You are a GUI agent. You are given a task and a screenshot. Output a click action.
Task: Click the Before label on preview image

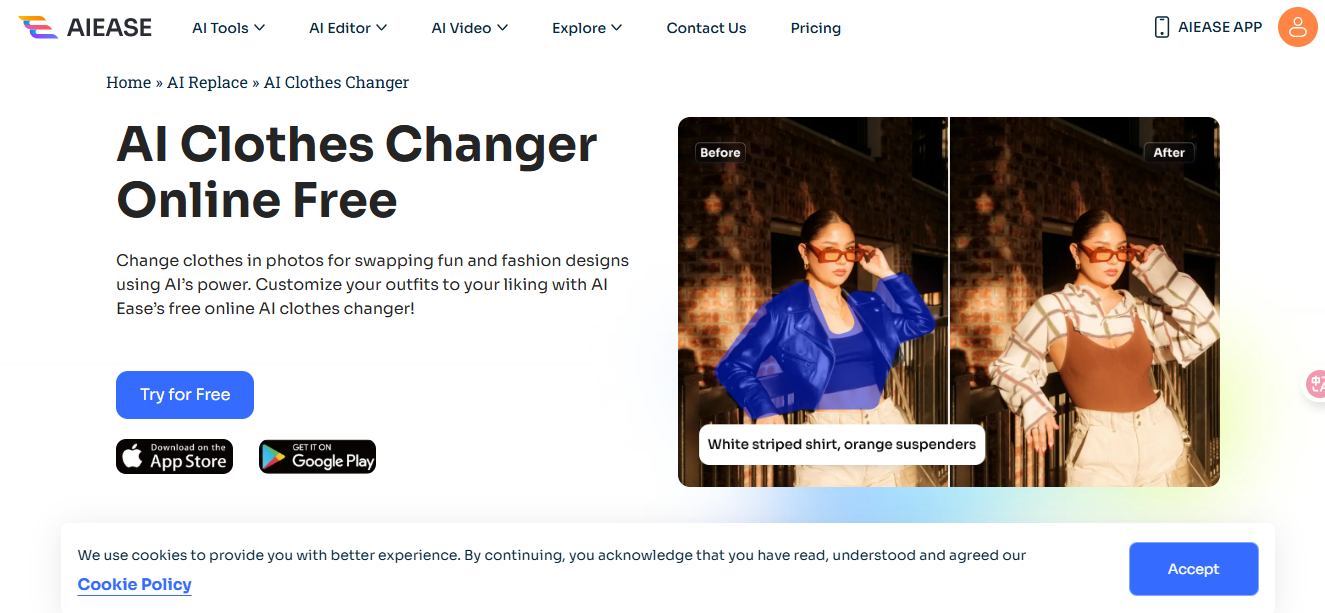click(720, 153)
